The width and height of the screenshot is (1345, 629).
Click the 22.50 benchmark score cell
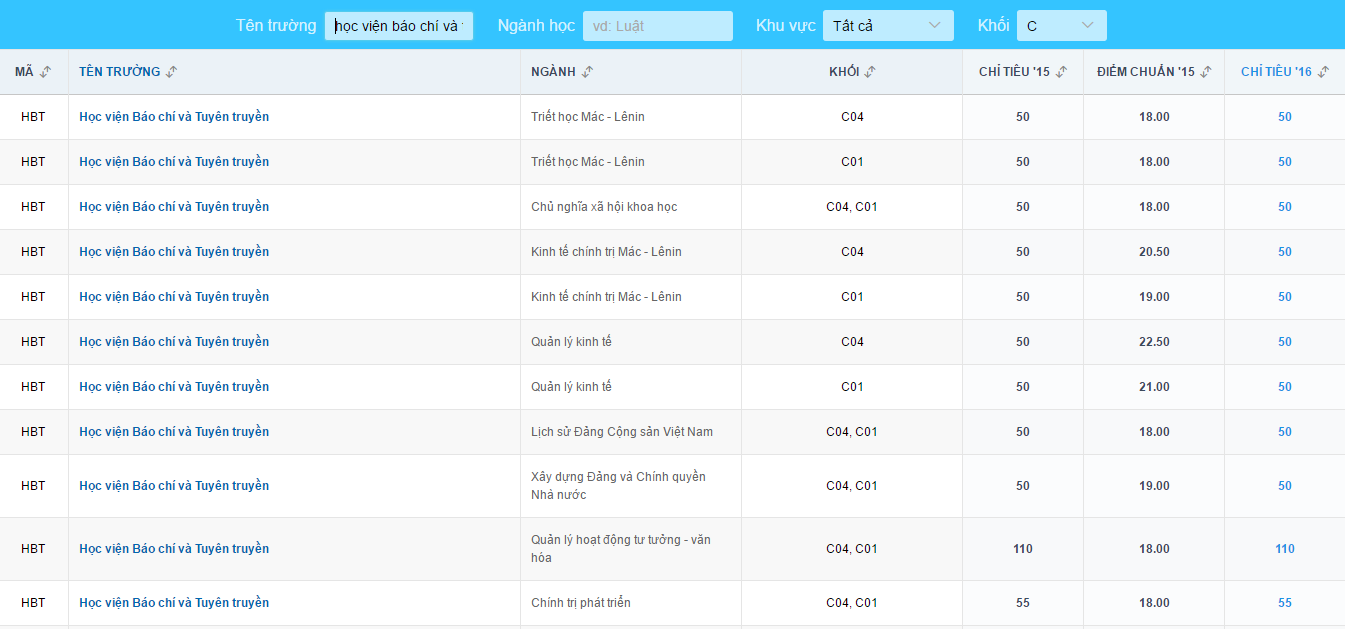pos(1153,342)
